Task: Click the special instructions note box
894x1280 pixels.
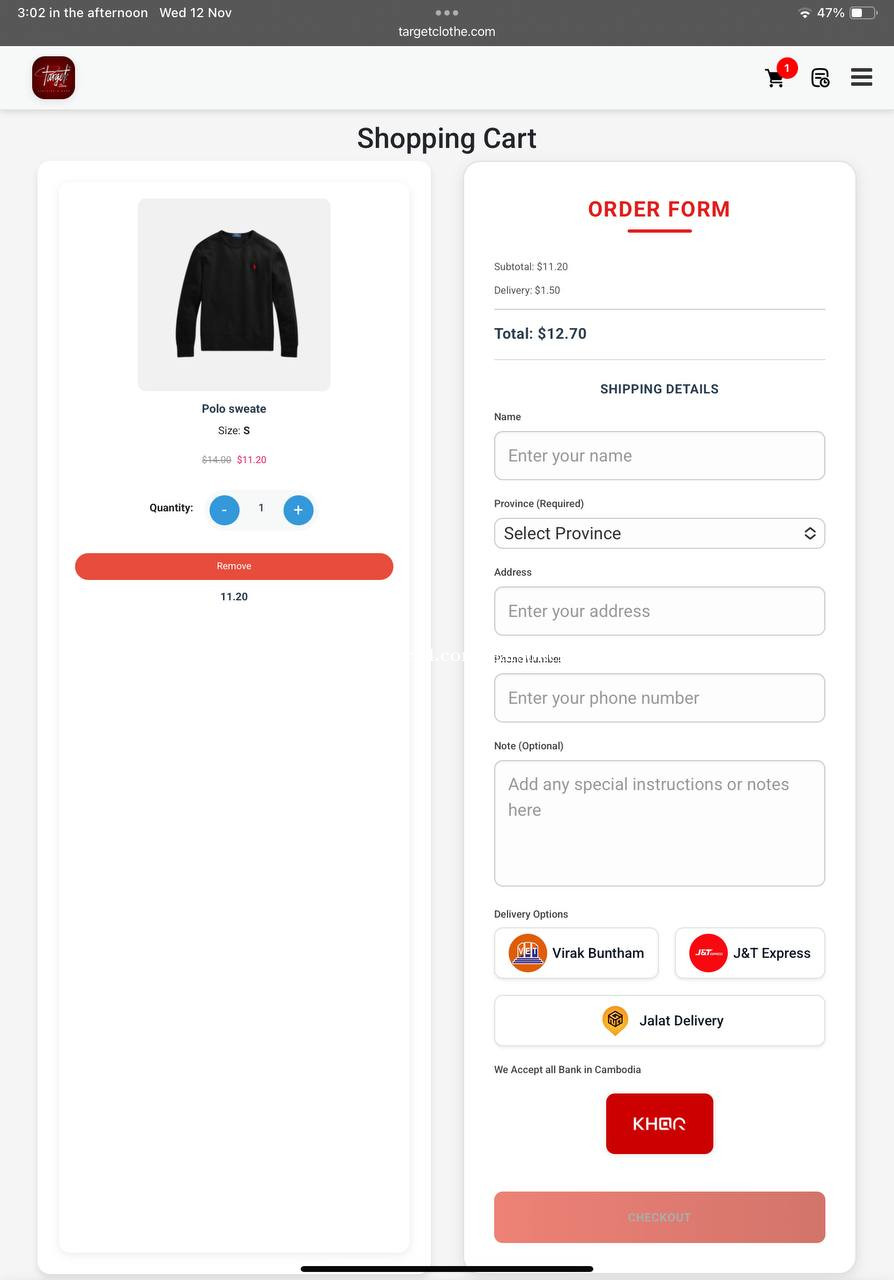Action: pyautogui.click(x=659, y=823)
